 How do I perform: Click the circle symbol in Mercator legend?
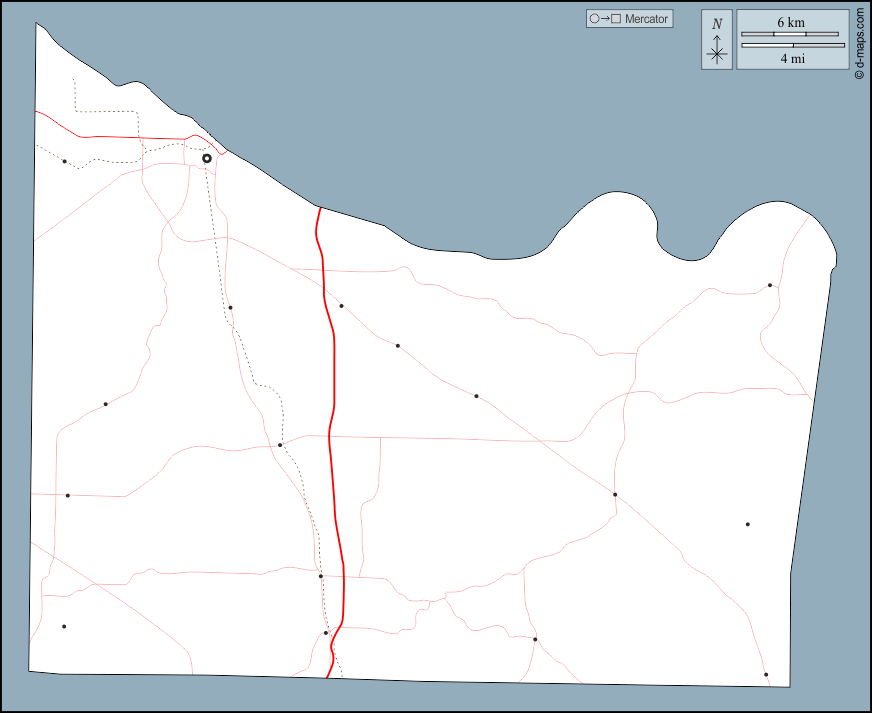tap(594, 19)
